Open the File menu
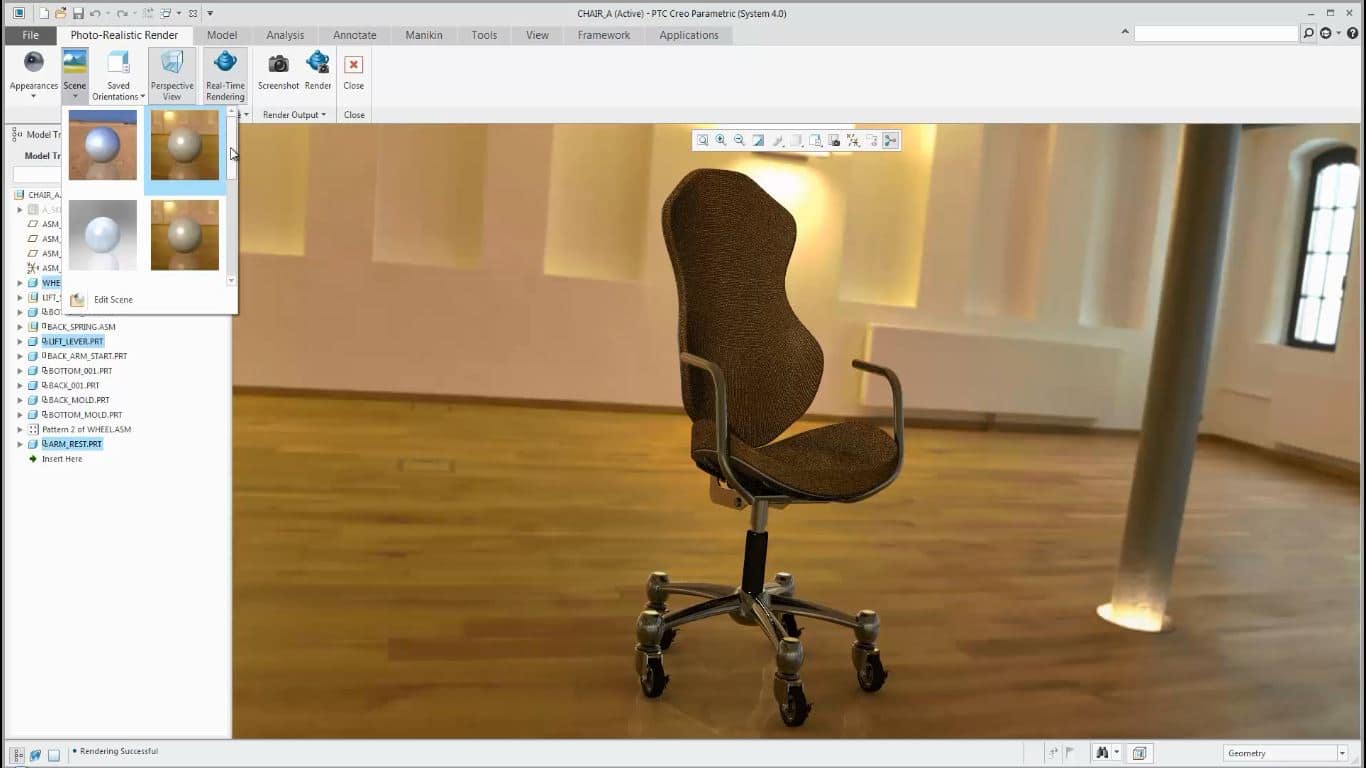 tap(30, 35)
